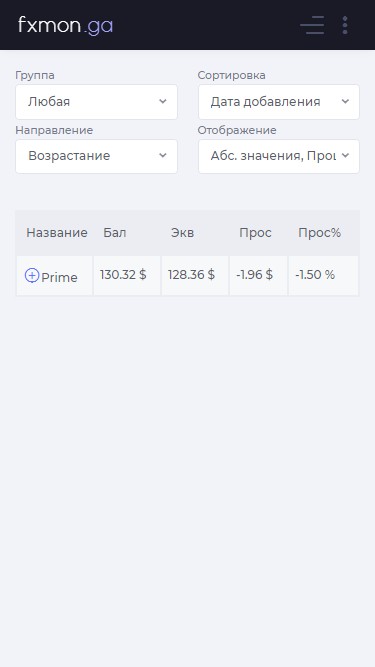Click the chevron arrow in Сортировка selector
This screenshot has height=667, width=375.
345,101
